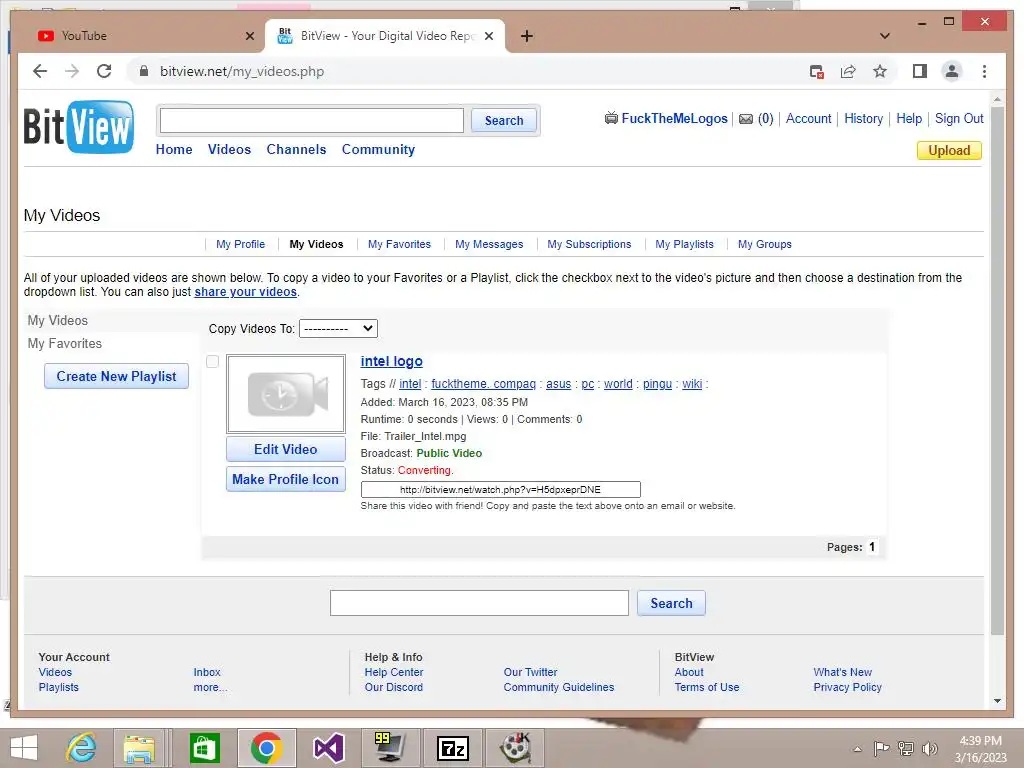Tick the checkbox next to intel logo video
This screenshot has width=1024, height=768.
[212, 361]
